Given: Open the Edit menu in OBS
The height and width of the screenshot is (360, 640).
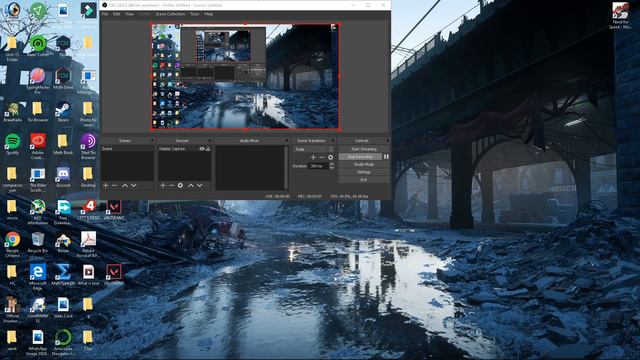Looking at the screenshot, I should [x=117, y=14].
